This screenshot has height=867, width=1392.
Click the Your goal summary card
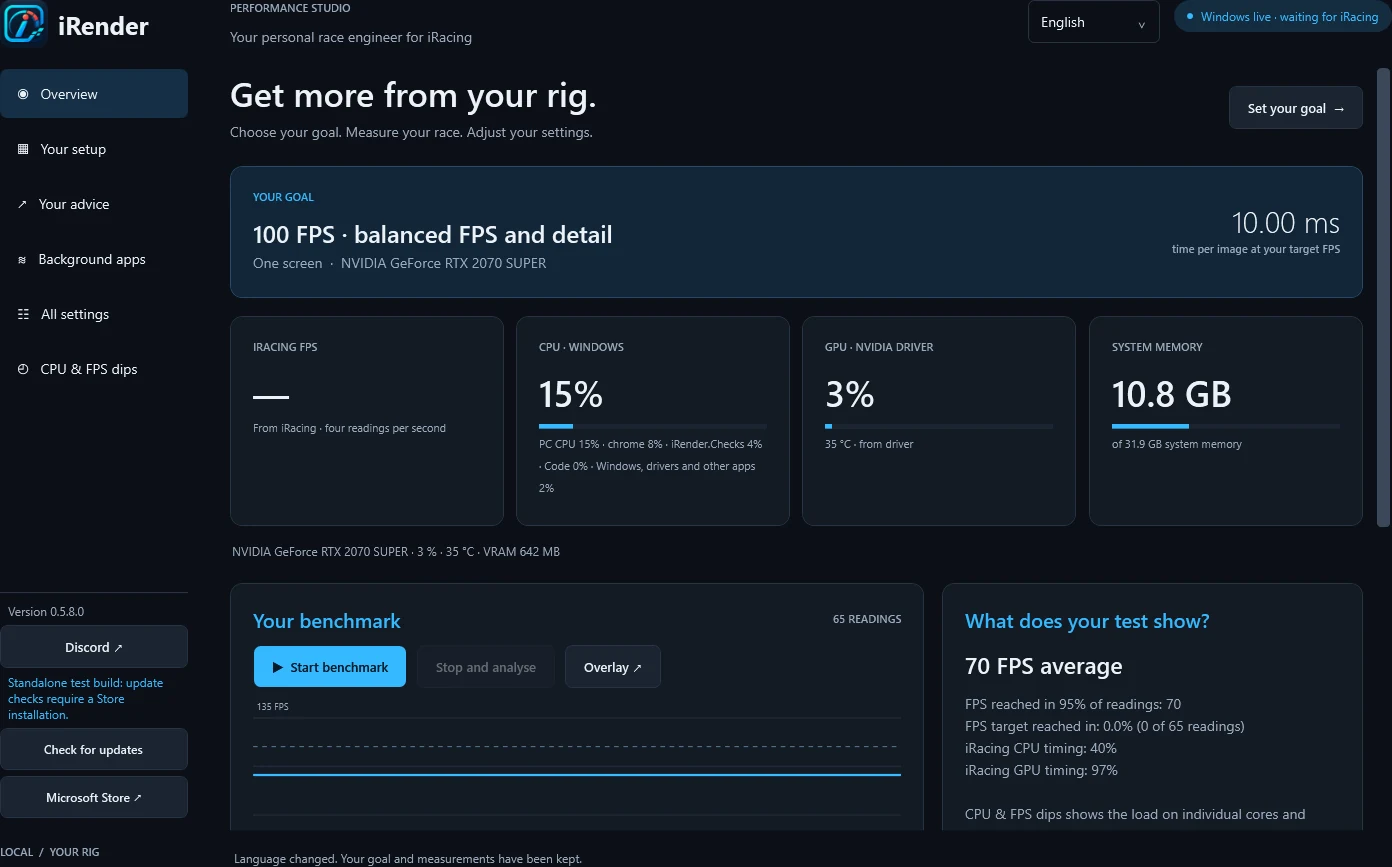[796, 232]
